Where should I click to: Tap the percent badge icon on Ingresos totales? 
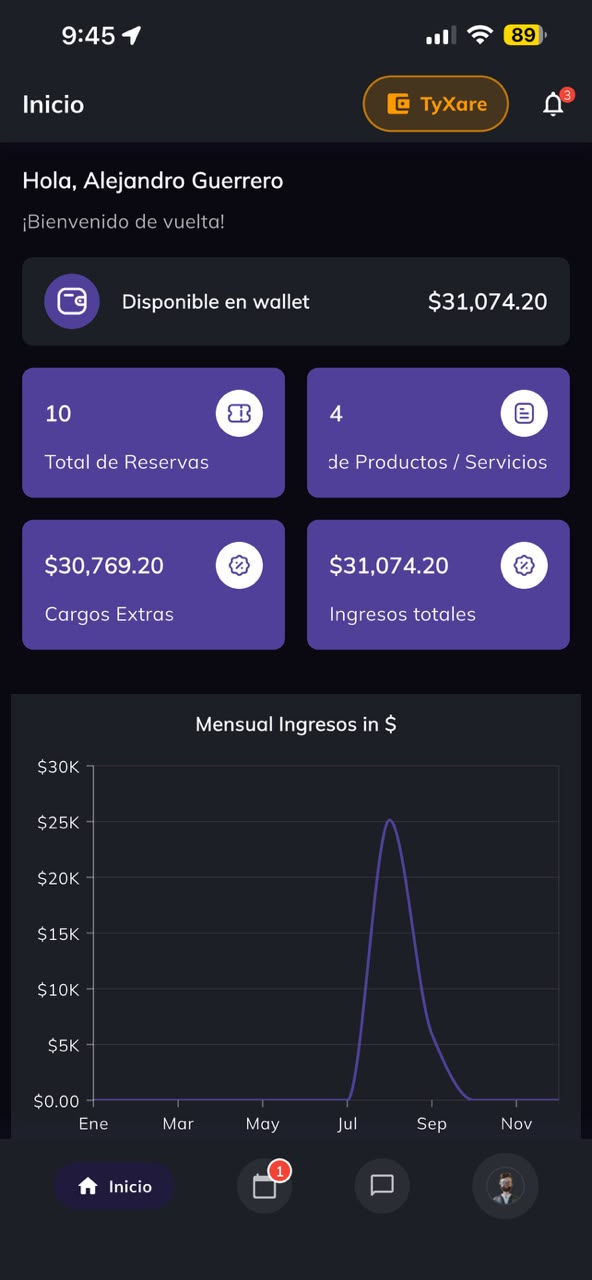[x=524, y=565]
